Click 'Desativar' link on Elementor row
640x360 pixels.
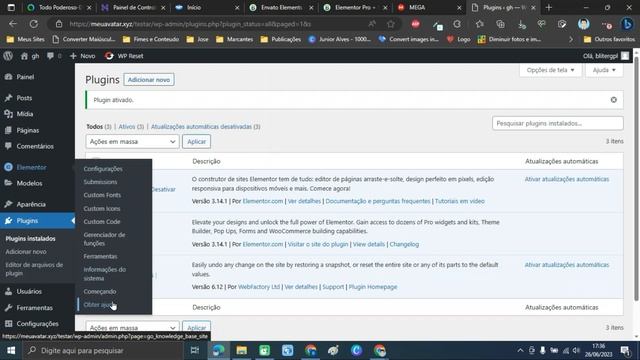pos(163,189)
